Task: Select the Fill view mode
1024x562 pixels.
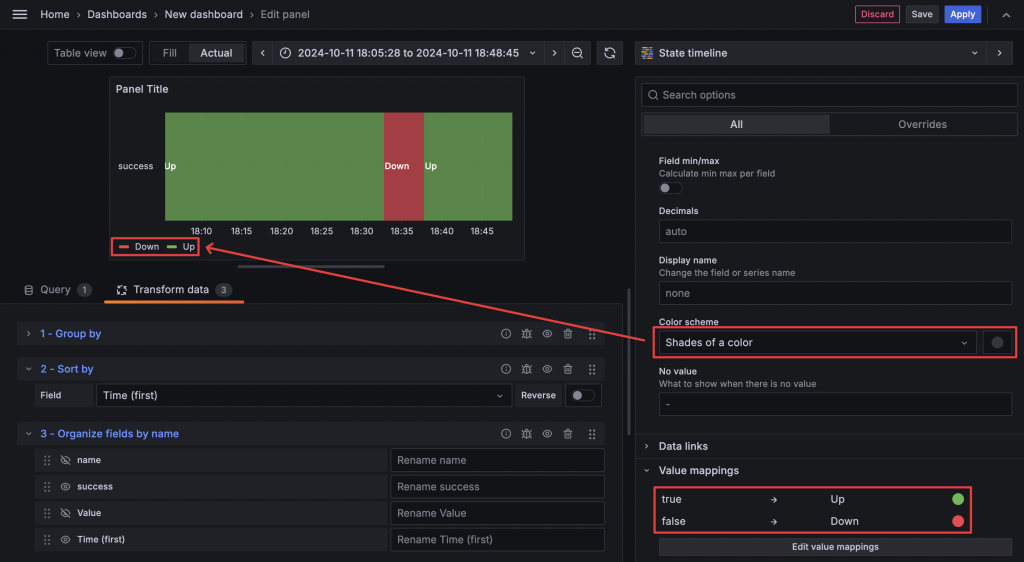Action: point(170,54)
